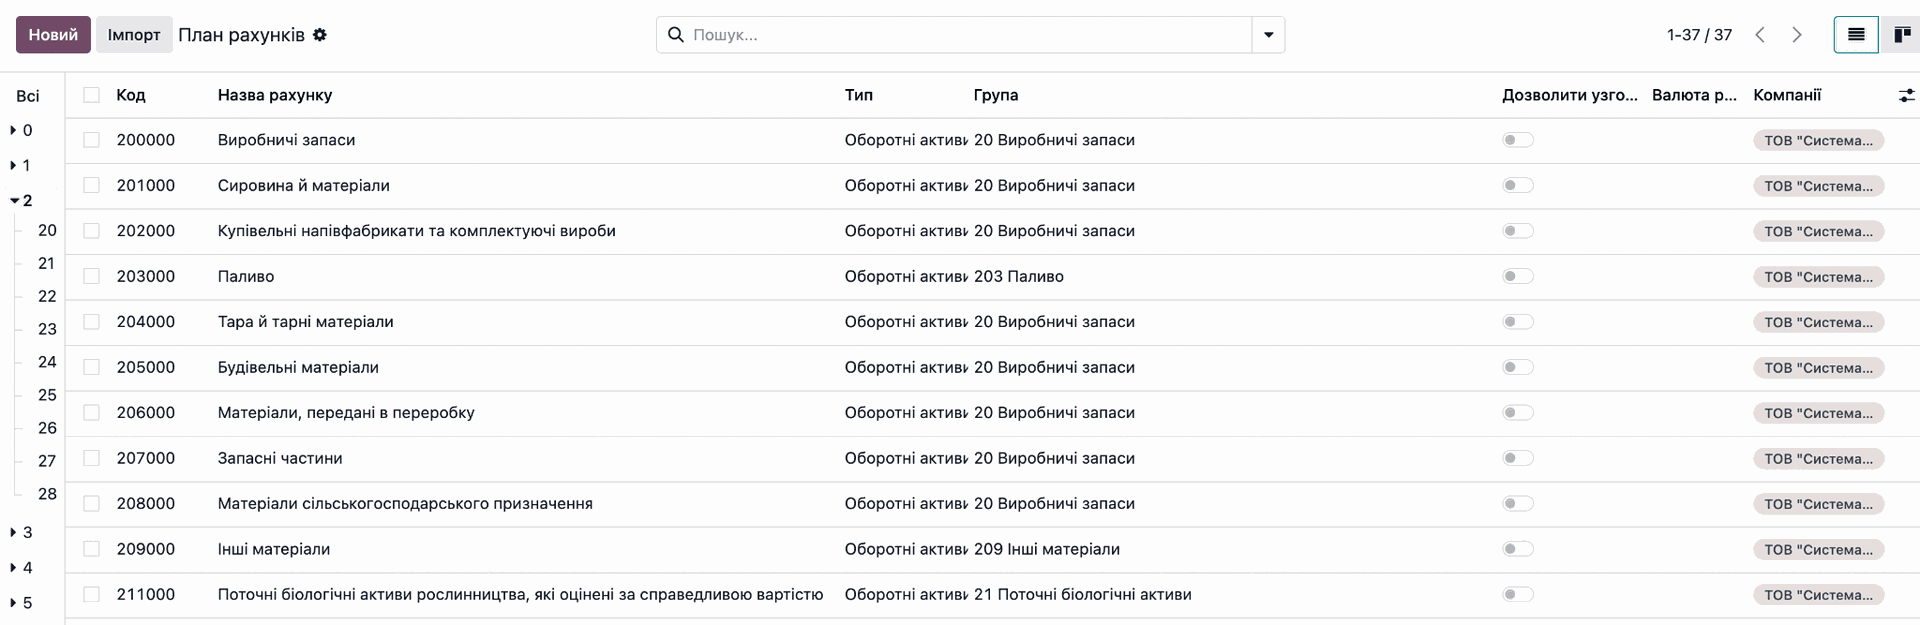Select subgroup 21 in sidebar
Viewport: 1920px width, 625px height.
pos(46,263)
